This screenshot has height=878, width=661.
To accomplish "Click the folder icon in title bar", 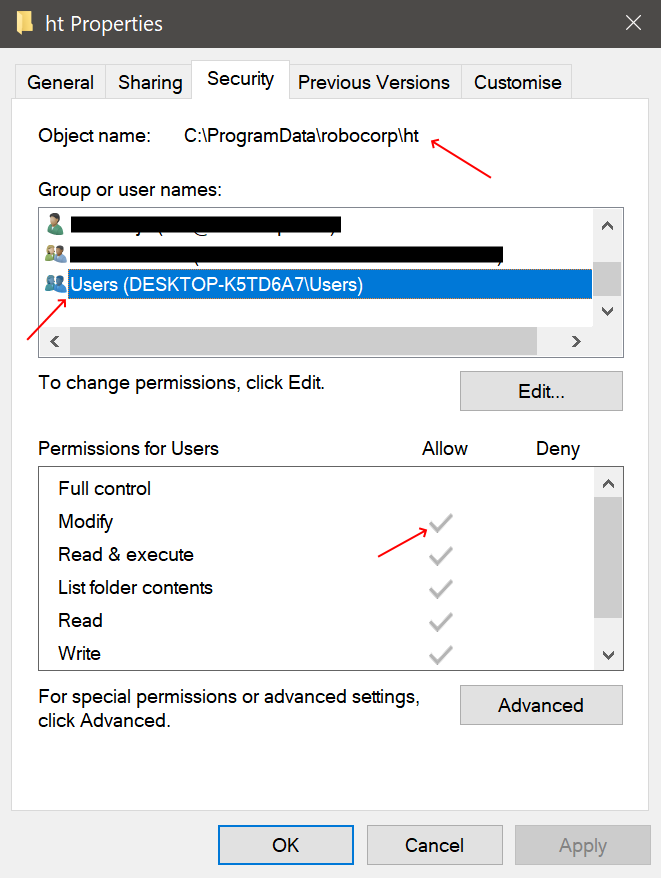I will coord(24,23).
